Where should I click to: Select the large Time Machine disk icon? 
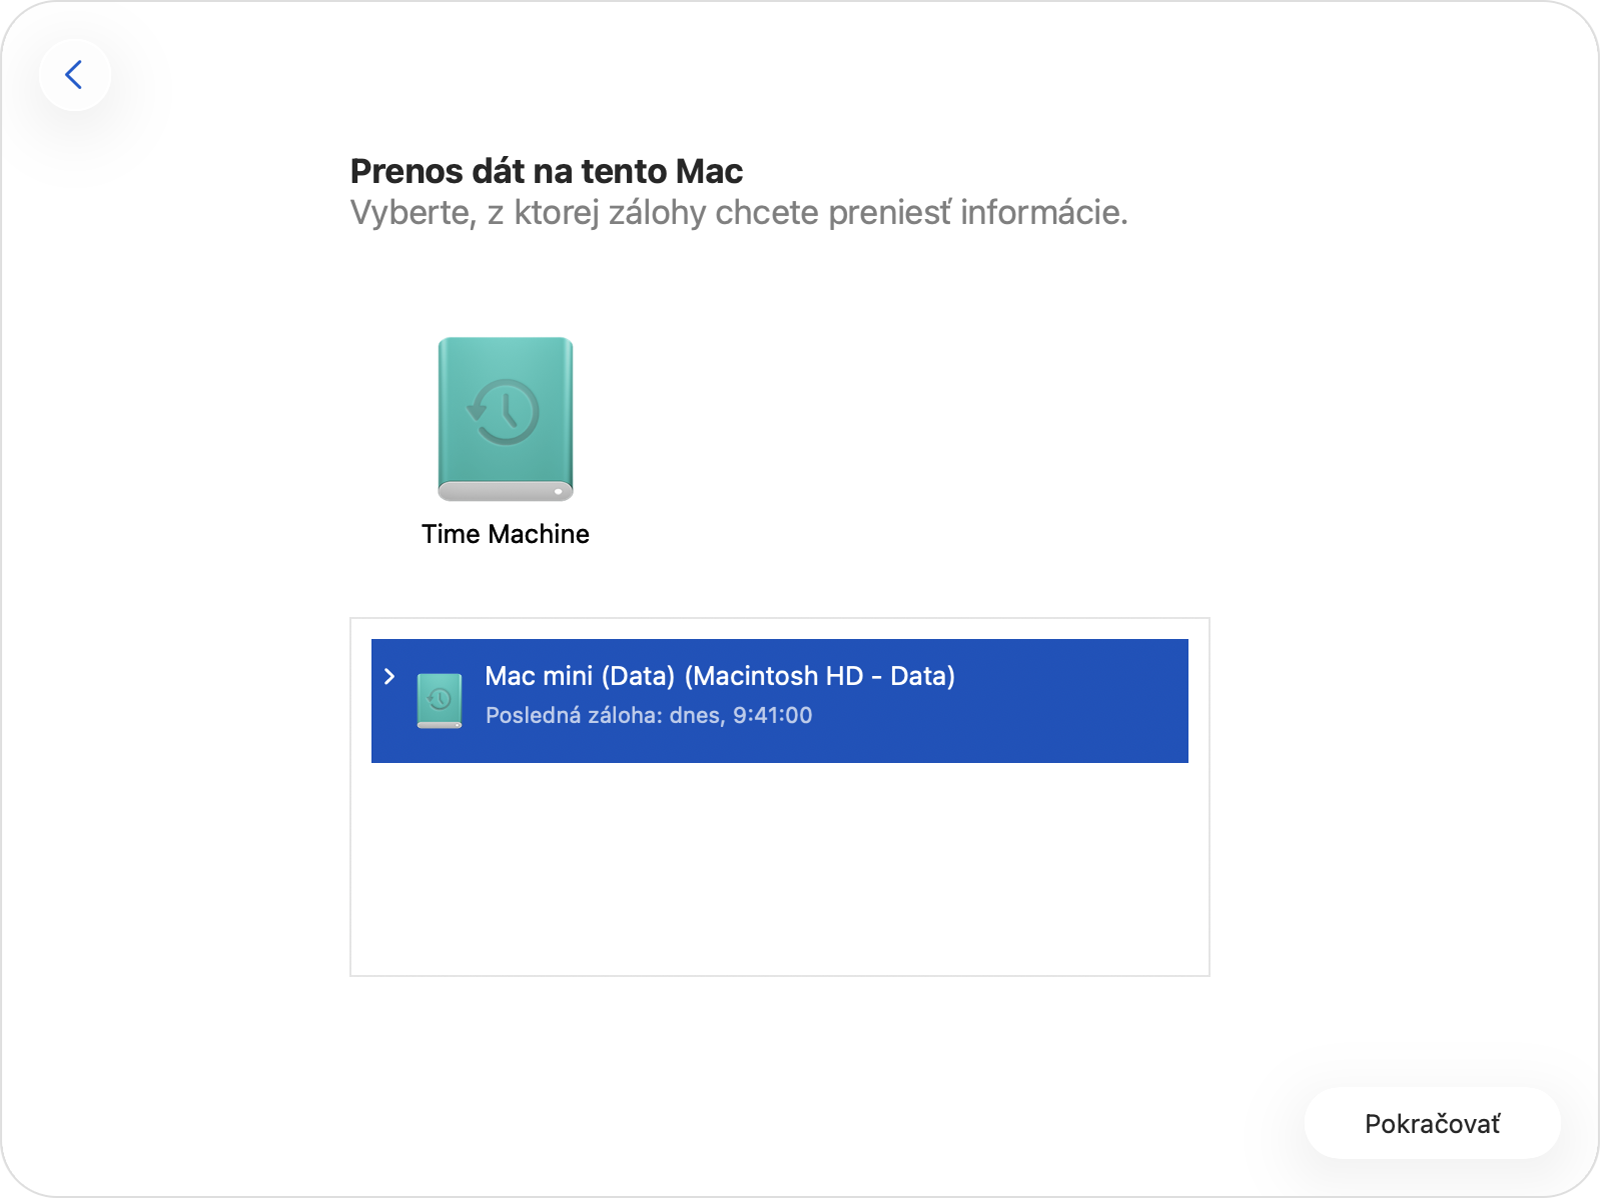pyautogui.click(x=505, y=419)
